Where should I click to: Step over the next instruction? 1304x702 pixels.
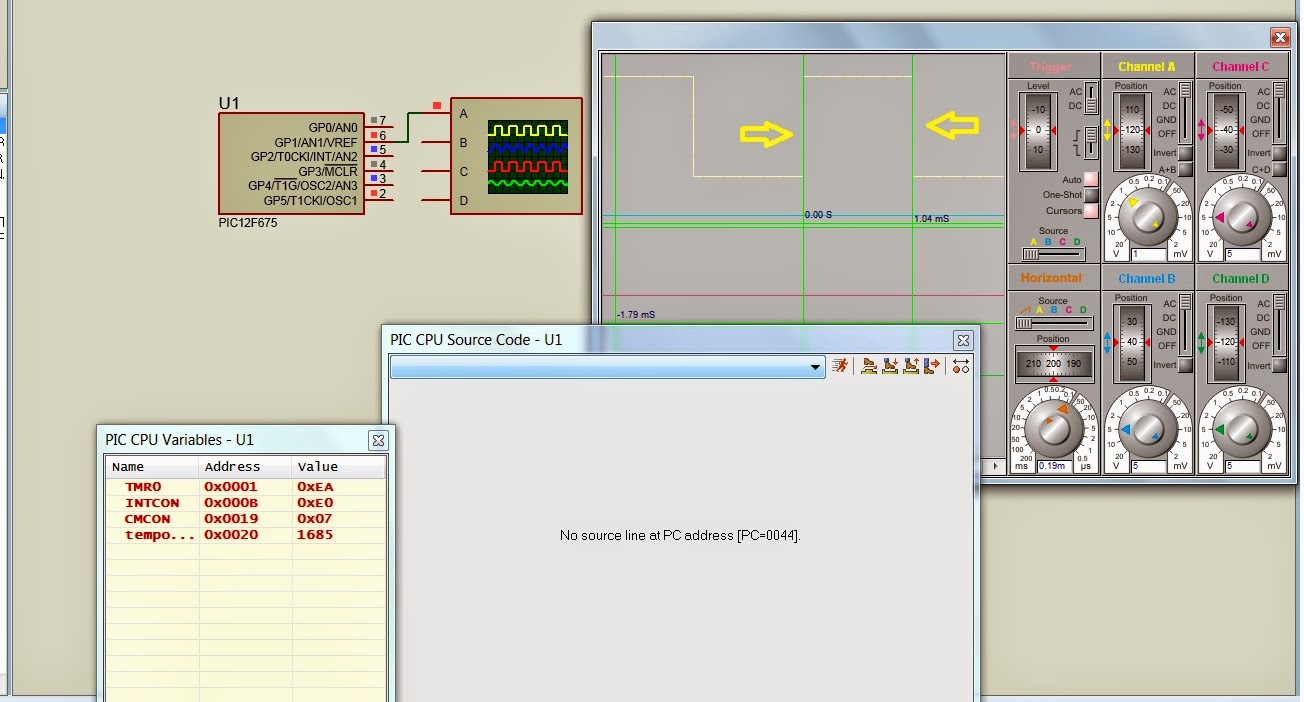pos(866,366)
